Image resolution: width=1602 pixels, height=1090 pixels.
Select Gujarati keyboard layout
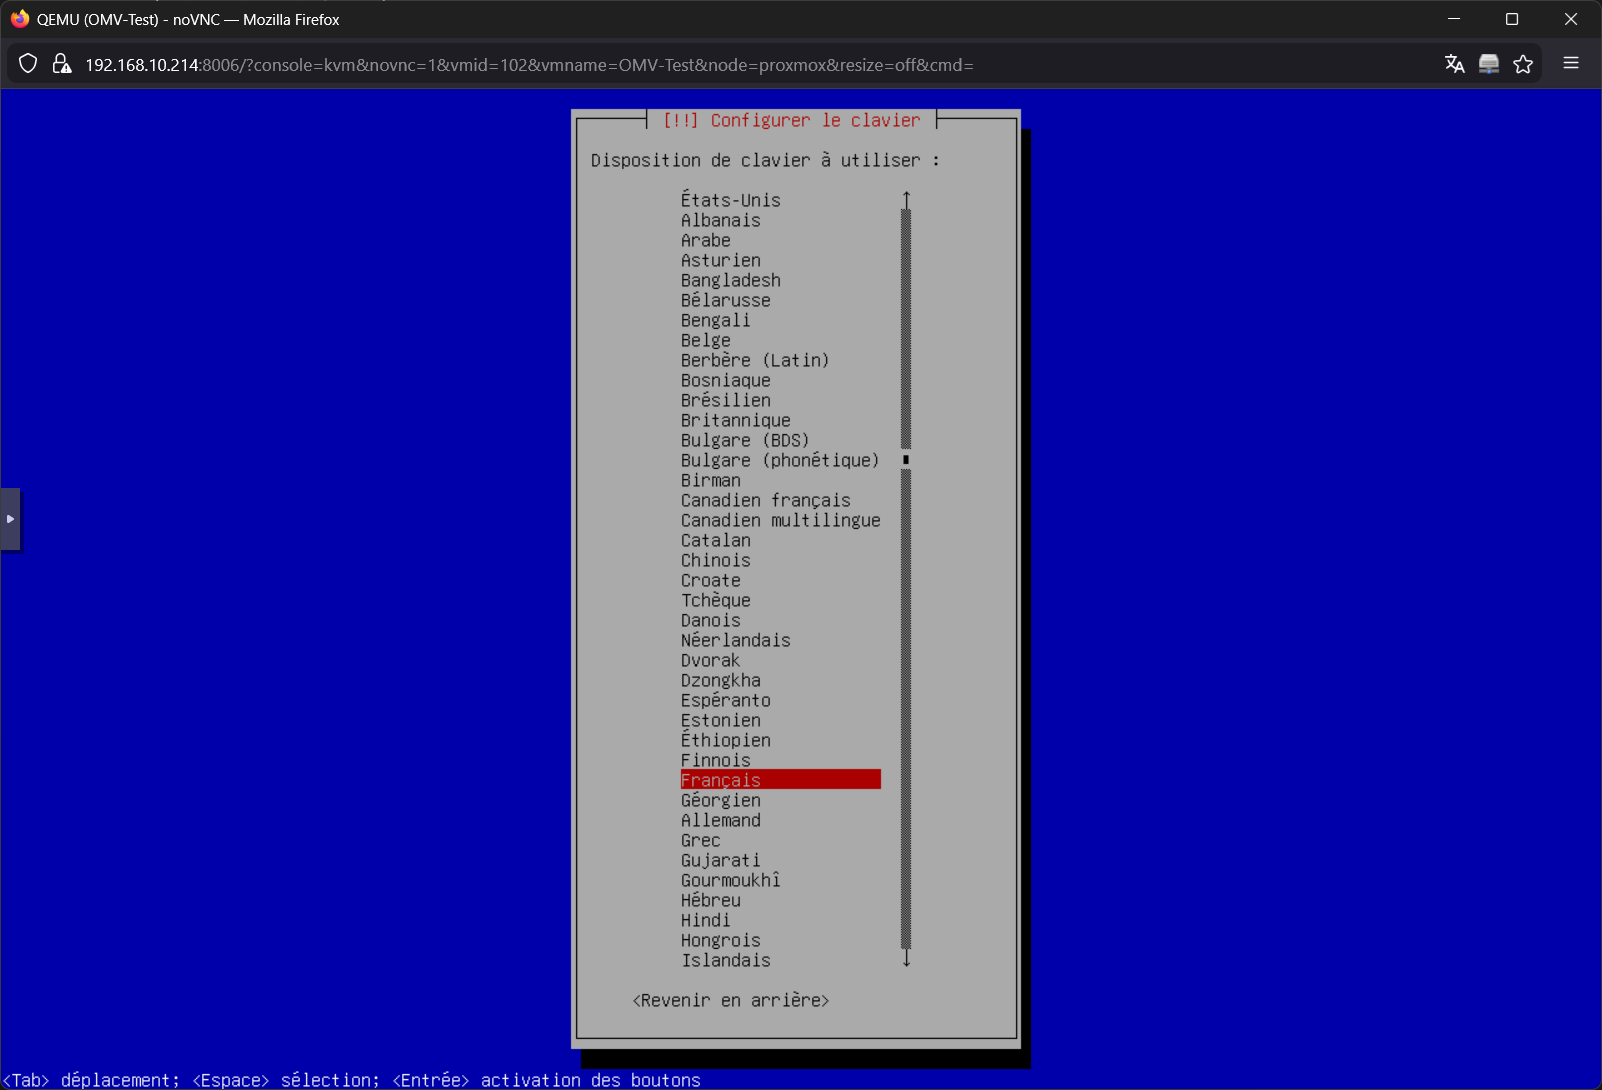(x=721, y=860)
